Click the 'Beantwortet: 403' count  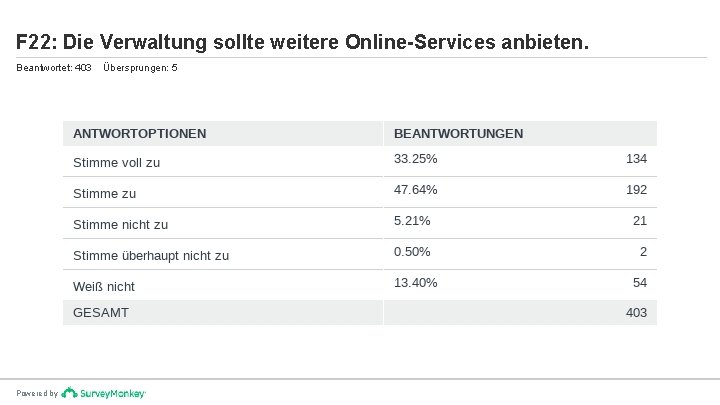coord(54,67)
